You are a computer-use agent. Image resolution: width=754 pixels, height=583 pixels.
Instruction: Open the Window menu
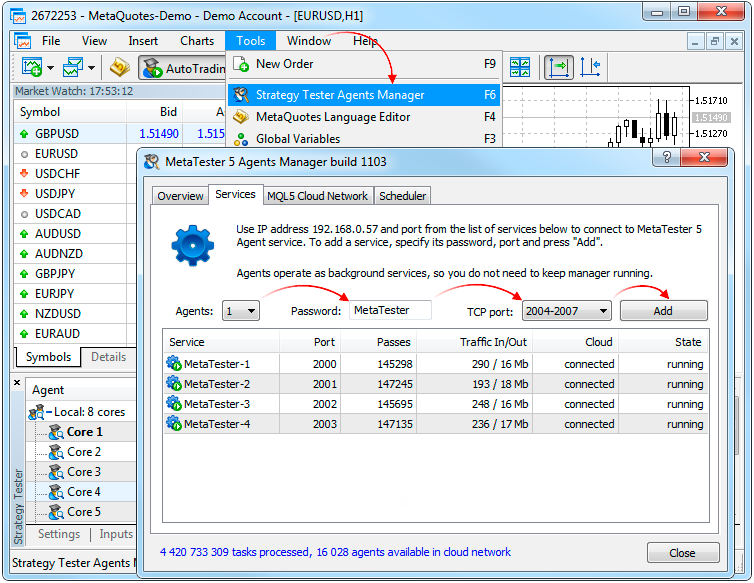(x=309, y=41)
